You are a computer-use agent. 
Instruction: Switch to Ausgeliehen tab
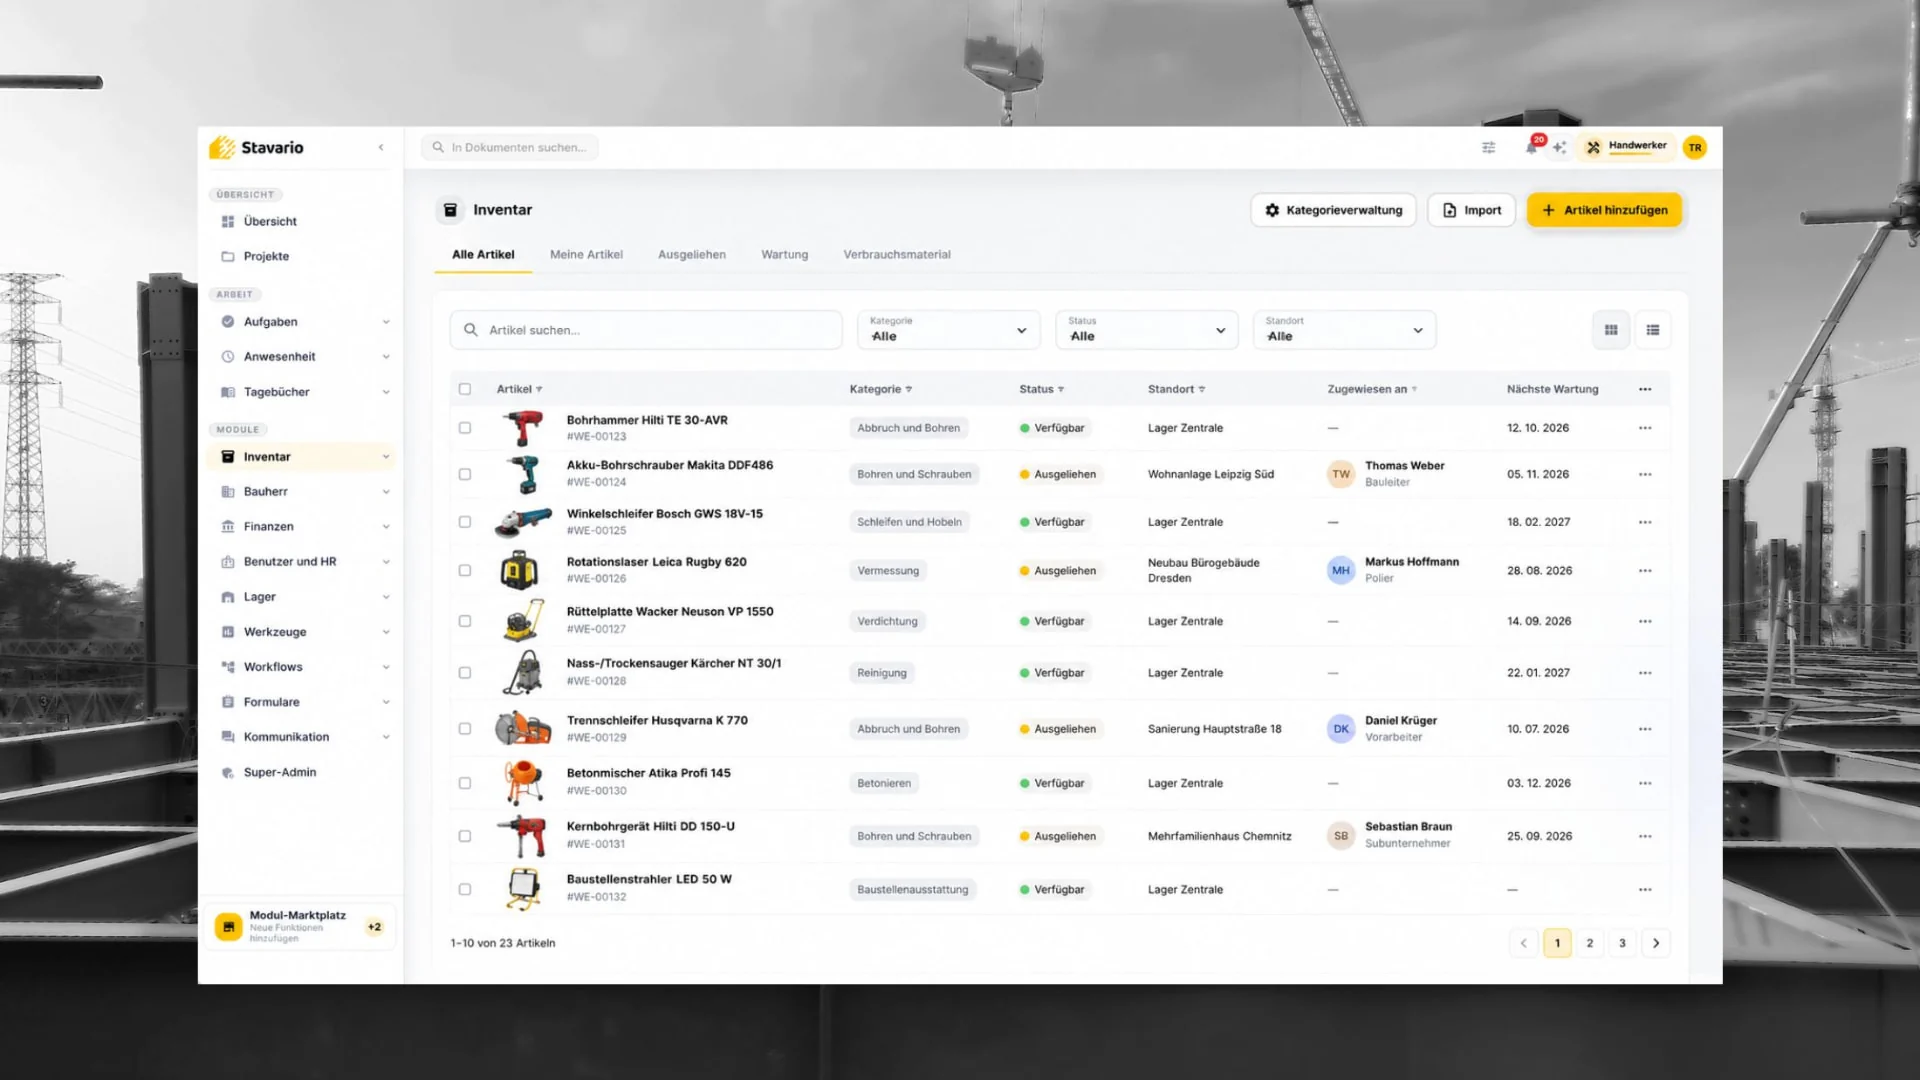692,255
